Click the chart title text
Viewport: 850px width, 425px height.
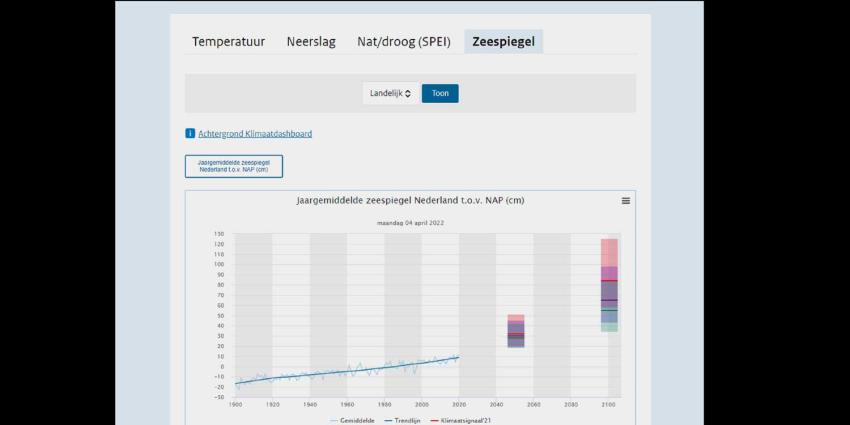click(x=410, y=200)
